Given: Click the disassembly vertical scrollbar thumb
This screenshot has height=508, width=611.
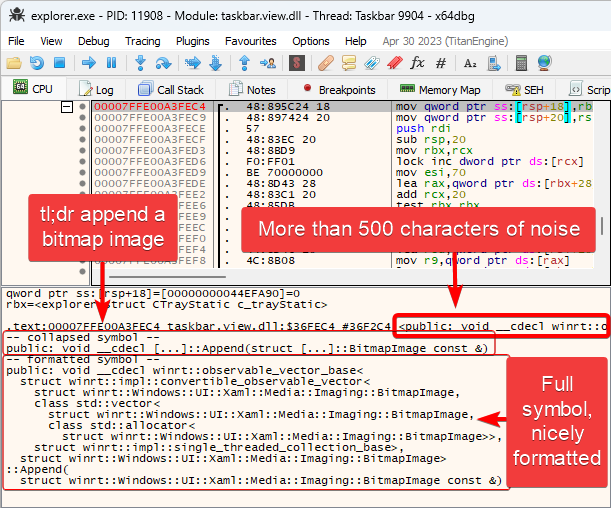Looking at the screenshot, I should click(602, 226).
